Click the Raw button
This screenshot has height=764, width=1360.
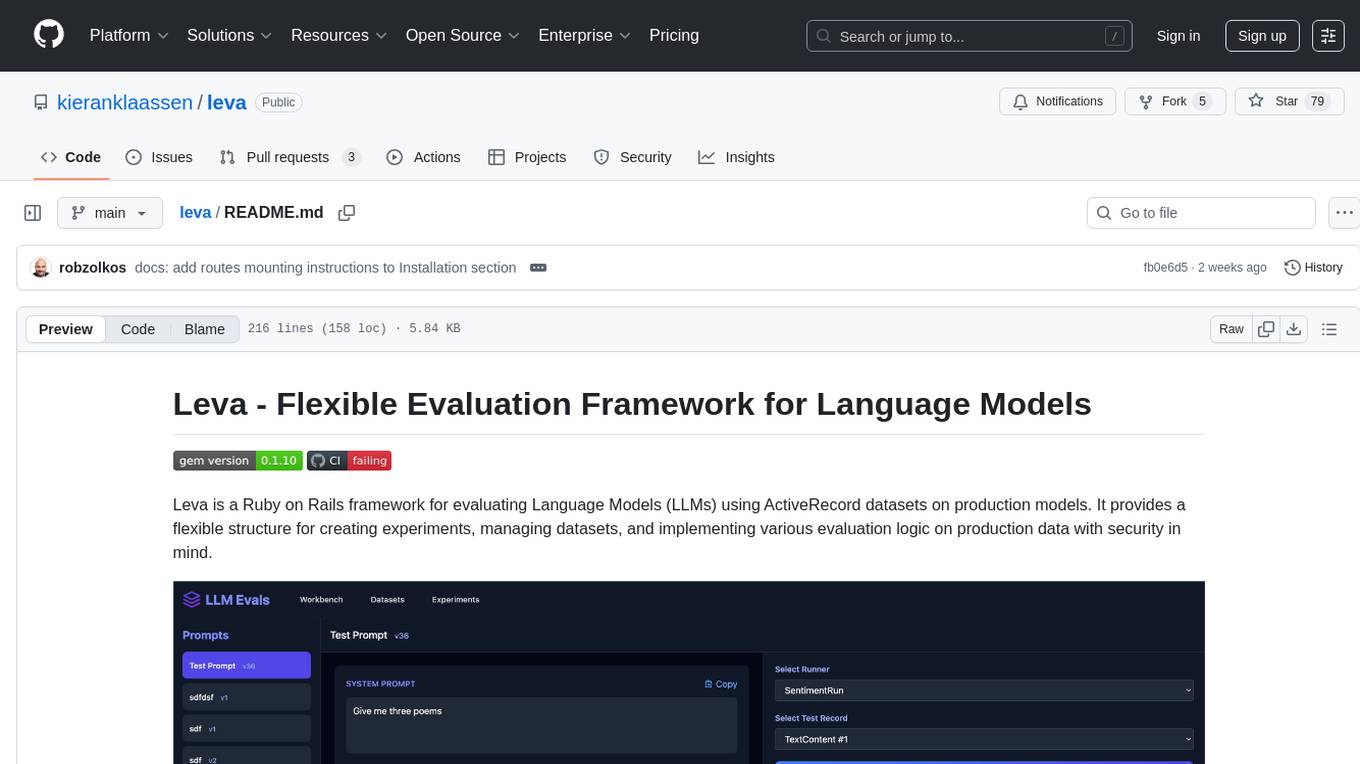coord(1231,329)
